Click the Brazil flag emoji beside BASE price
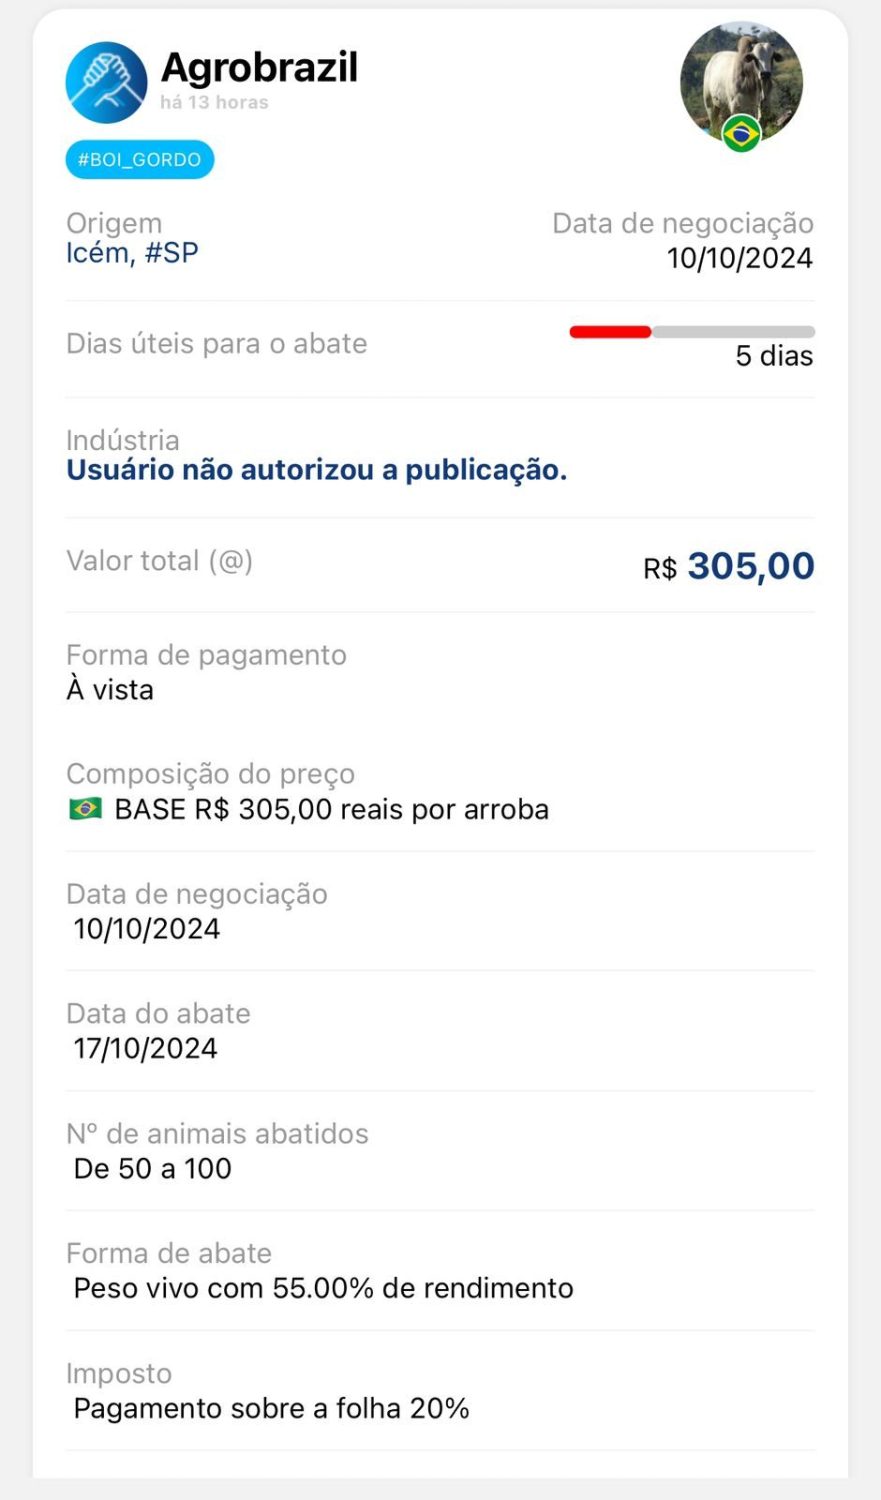This screenshot has width=881, height=1500. click(x=85, y=808)
